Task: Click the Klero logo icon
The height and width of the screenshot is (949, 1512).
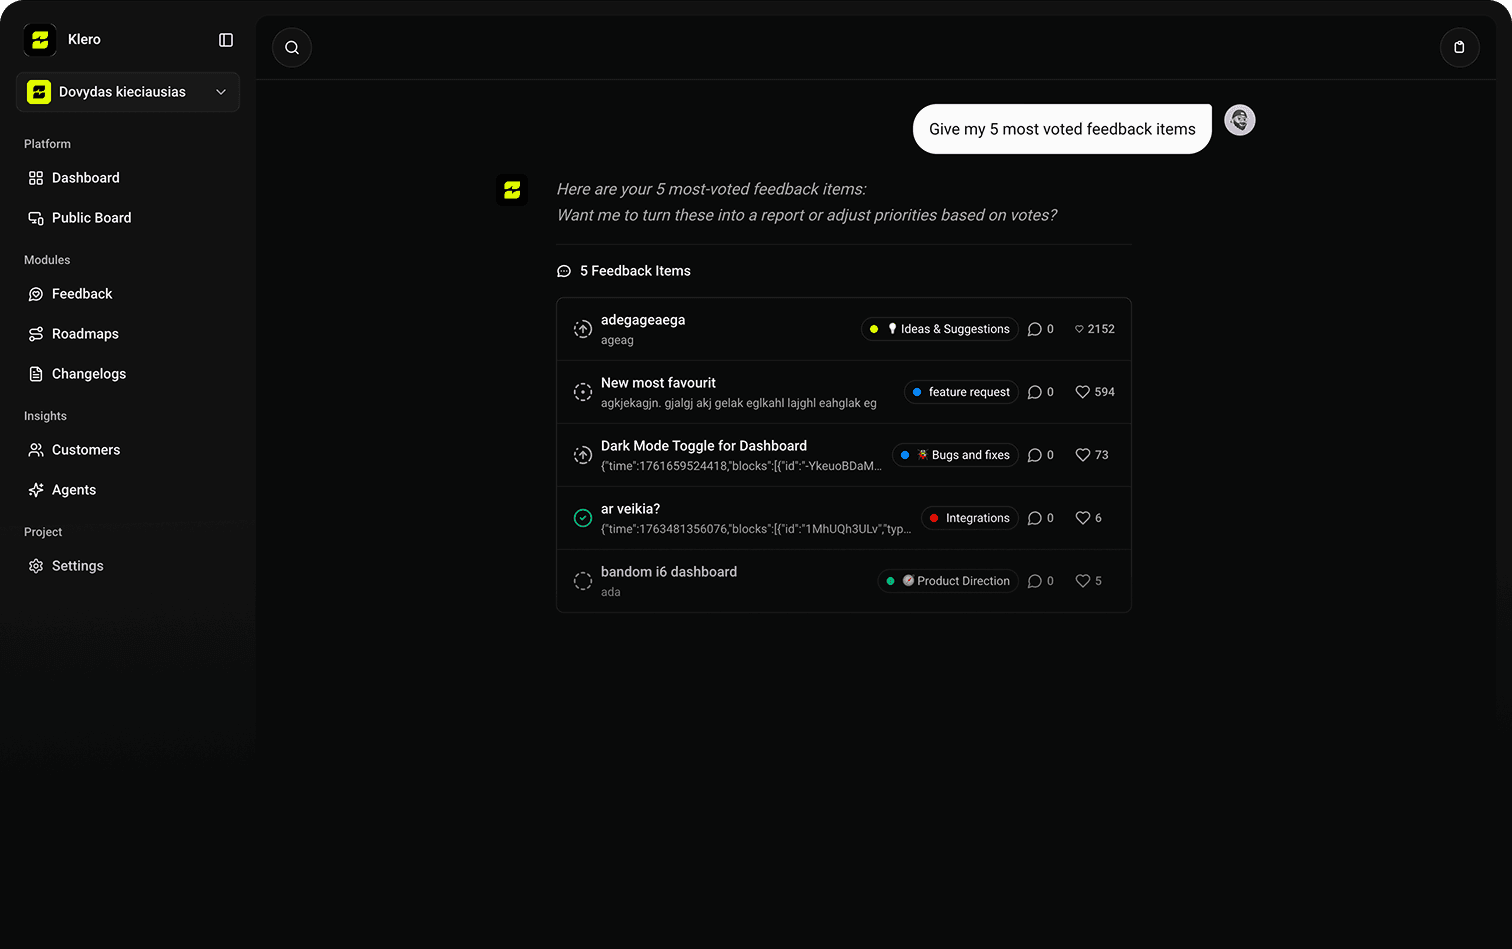Action: (40, 40)
